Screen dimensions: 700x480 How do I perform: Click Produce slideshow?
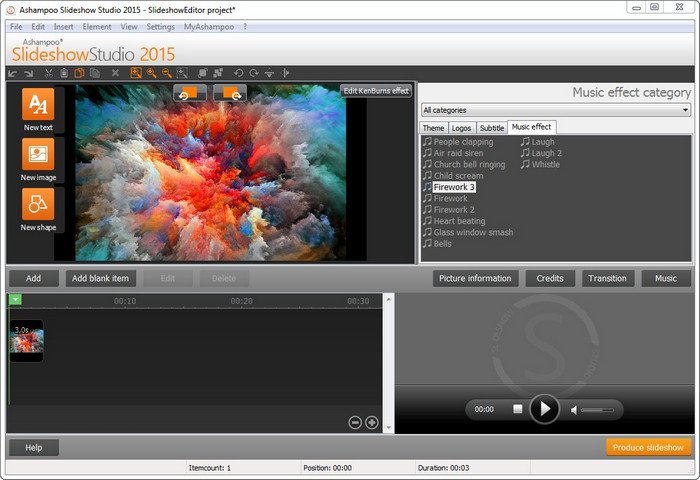tap(648, 447)
